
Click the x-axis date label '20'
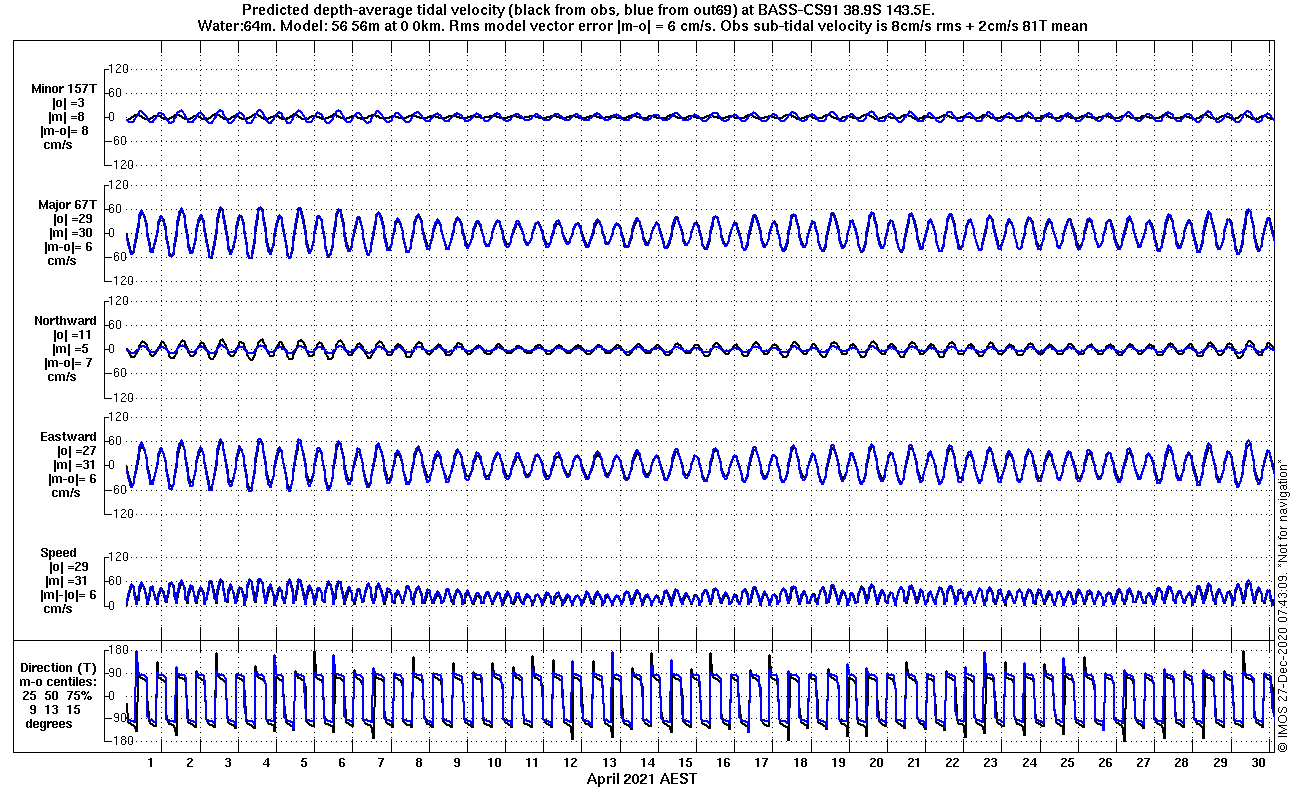[x=876, y=763]
